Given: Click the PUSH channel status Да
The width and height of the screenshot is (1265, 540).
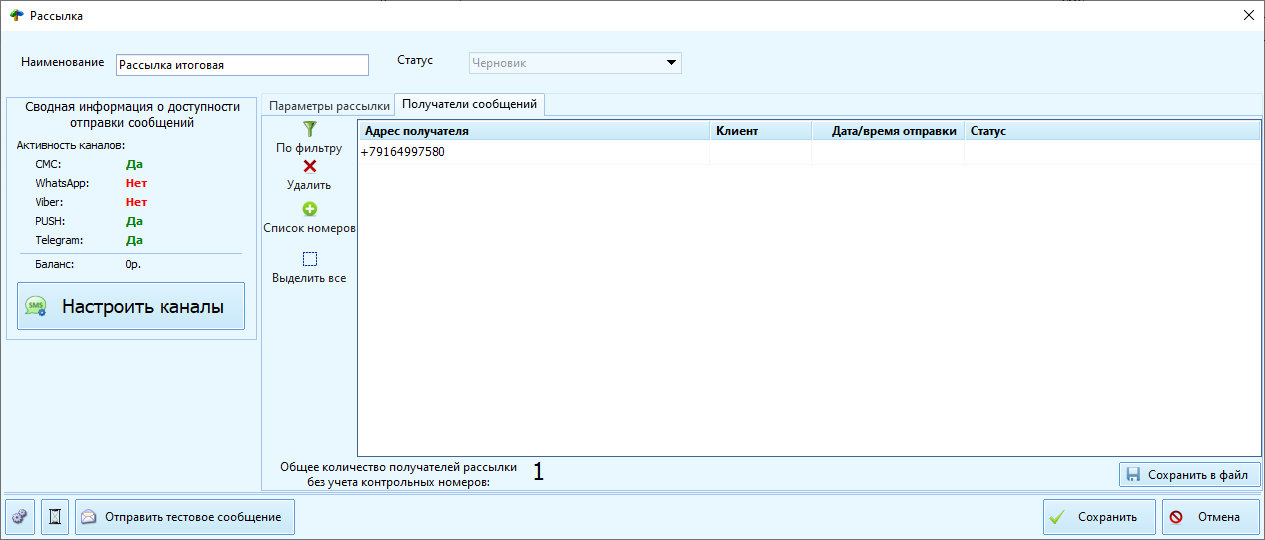Looking at the screenshot, I should pyautogui.click(x=134, y=221).
